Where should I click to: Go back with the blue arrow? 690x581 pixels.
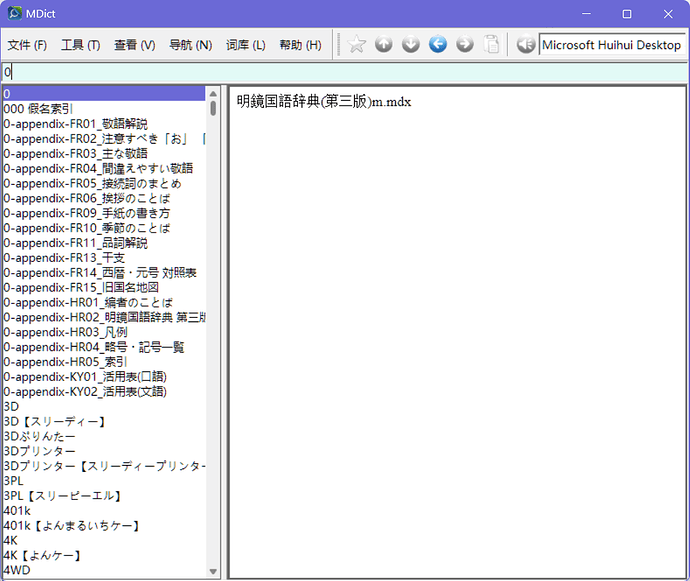tap(438, 44)
